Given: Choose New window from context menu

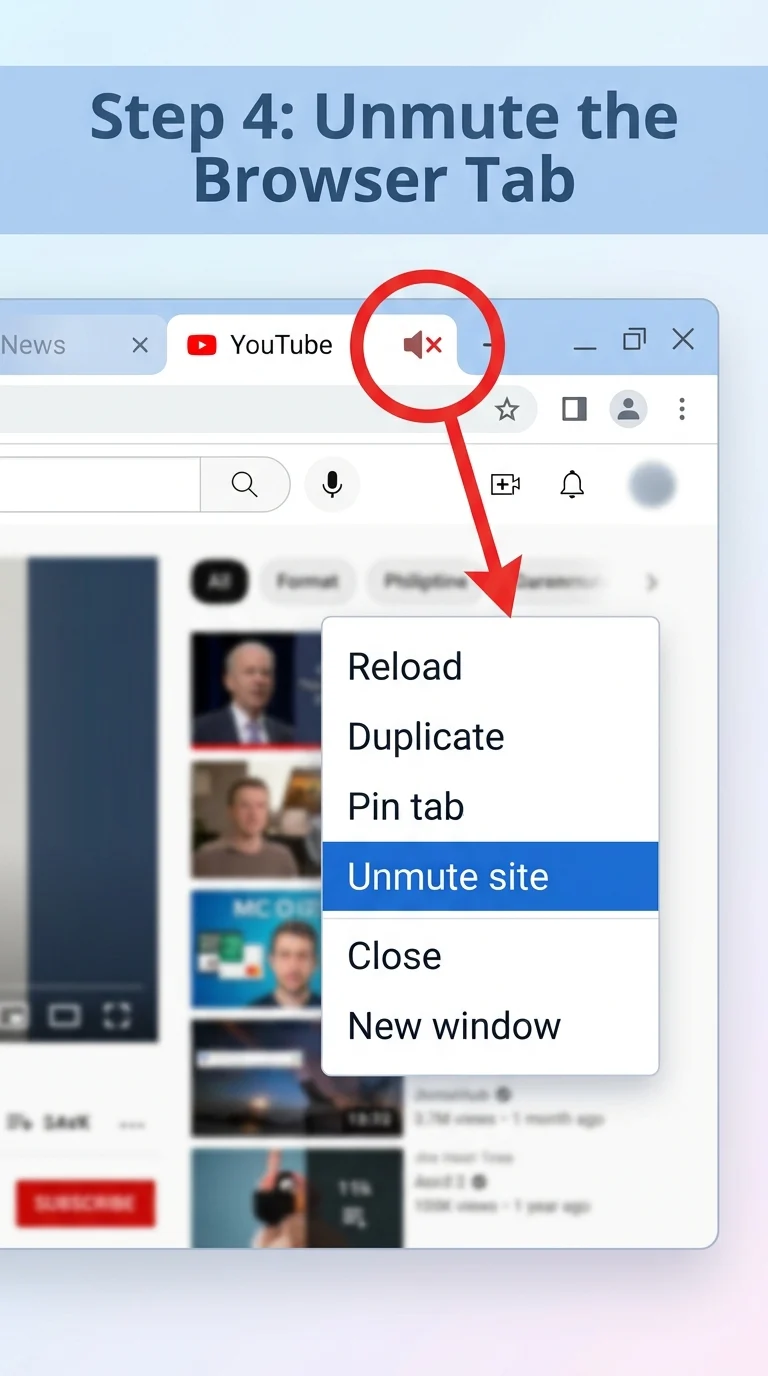Looking at the screenshot, I should tap(490, 1026).
